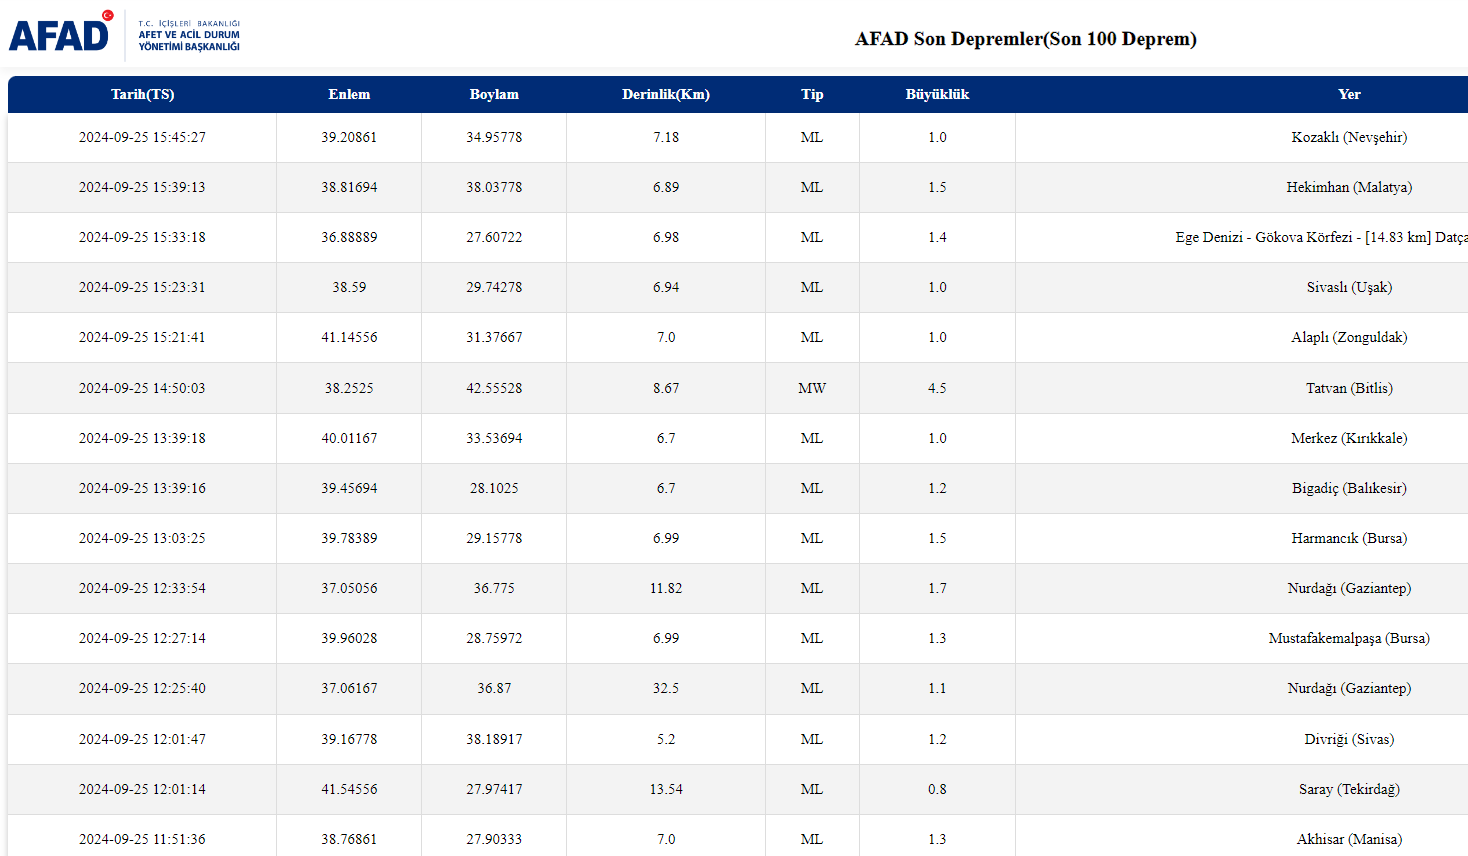Click depth value 8.67
1468x856 pixels.
click(666, 388)
